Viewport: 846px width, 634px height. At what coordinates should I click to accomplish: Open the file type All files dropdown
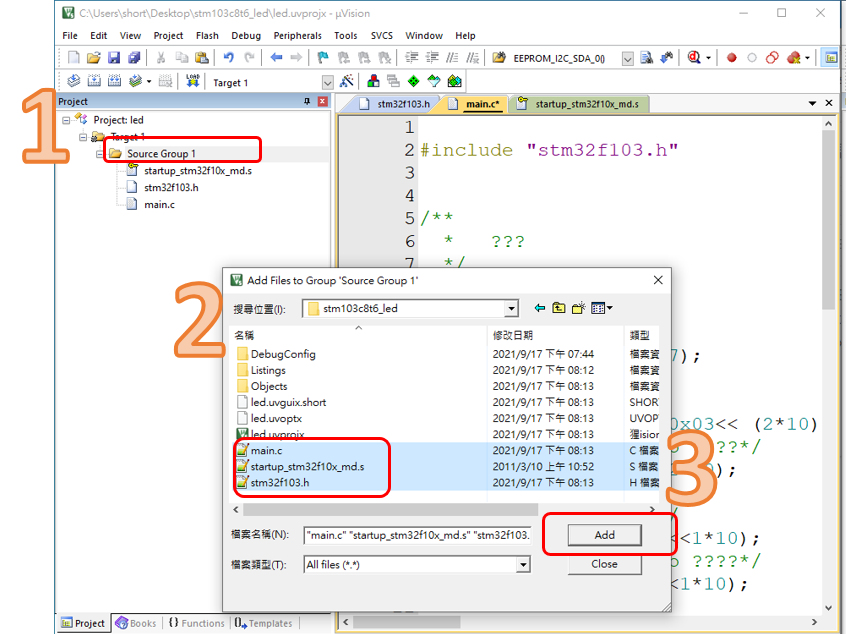(523, 565)
